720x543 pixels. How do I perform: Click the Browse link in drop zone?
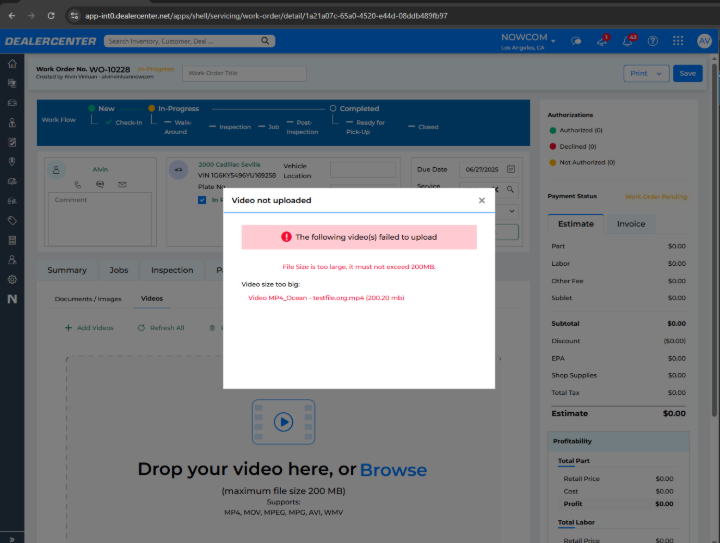point(394,470)
